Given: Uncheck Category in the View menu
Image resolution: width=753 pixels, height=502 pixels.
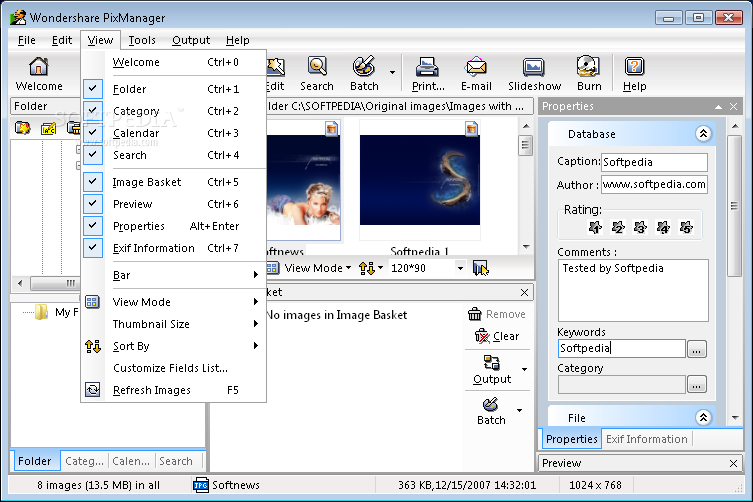Looking at the screenshot, I should (93, 110).
